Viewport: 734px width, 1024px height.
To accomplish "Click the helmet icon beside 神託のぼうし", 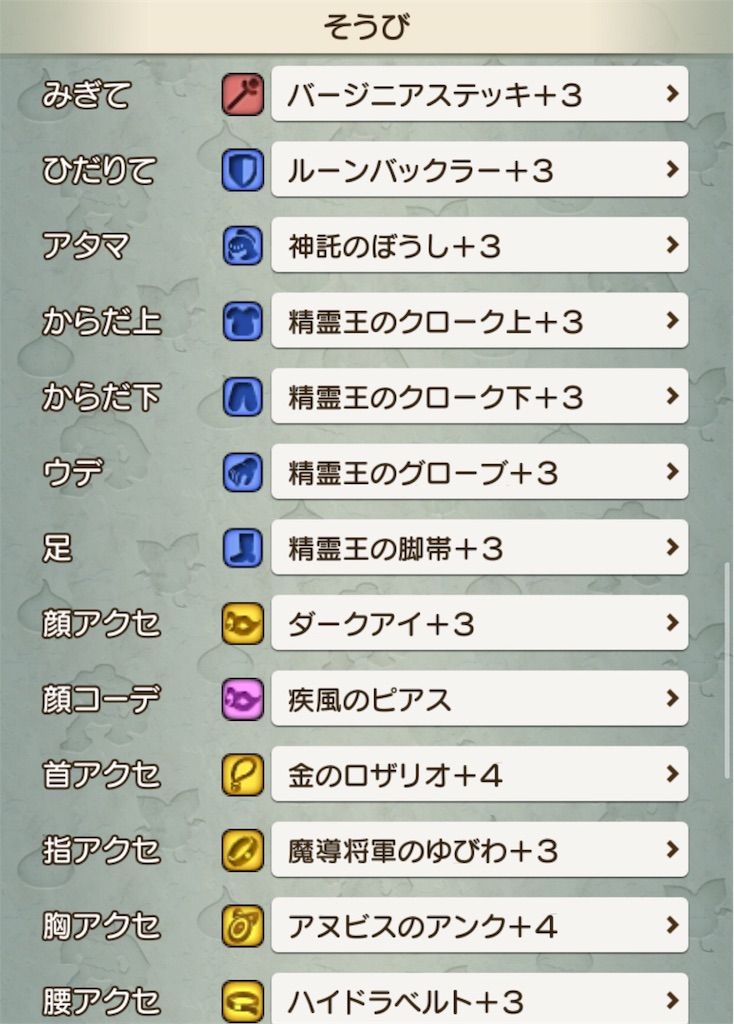I will [x=243, y=245].
